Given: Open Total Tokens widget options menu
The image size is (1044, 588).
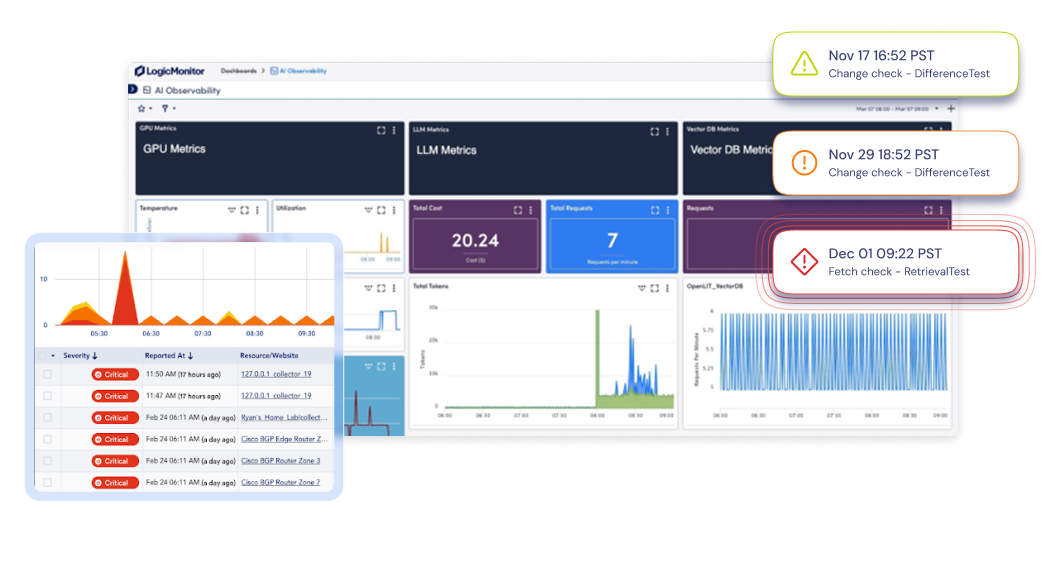Looking at the screenshot, I should (667, 288).
